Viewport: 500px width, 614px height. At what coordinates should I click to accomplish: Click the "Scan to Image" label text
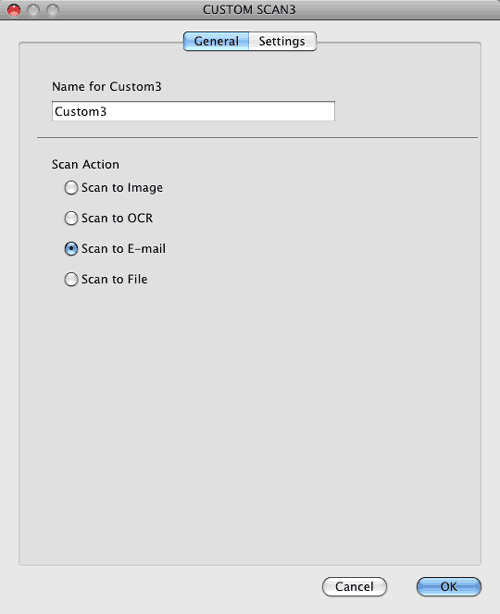tap(122, 188)
